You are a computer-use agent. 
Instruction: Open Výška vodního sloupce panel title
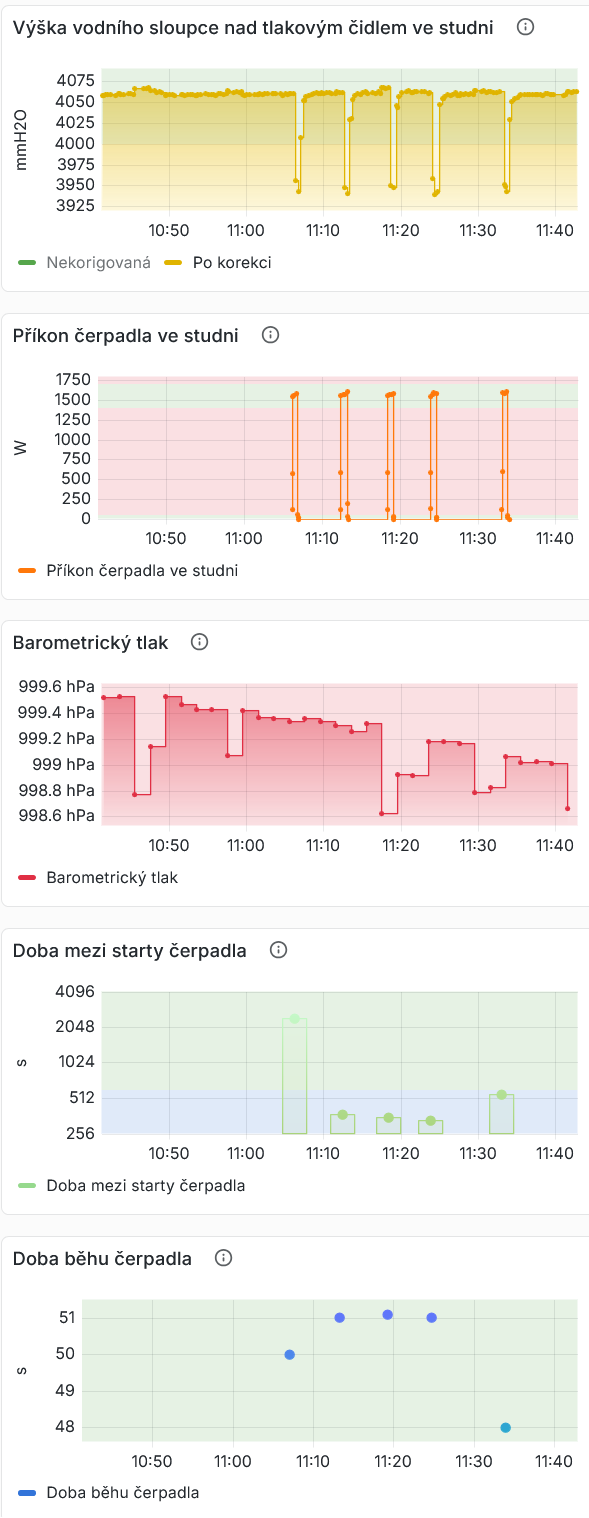point(253,28)
